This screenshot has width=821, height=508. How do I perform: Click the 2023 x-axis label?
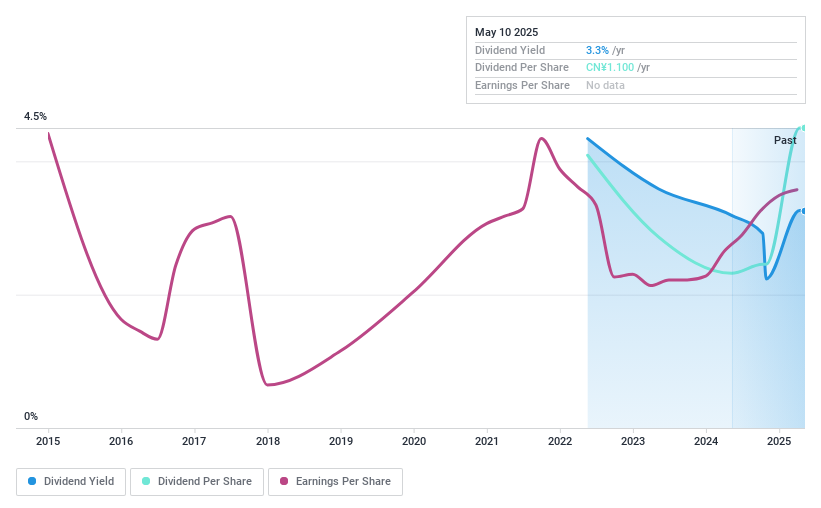coord(633,441)
